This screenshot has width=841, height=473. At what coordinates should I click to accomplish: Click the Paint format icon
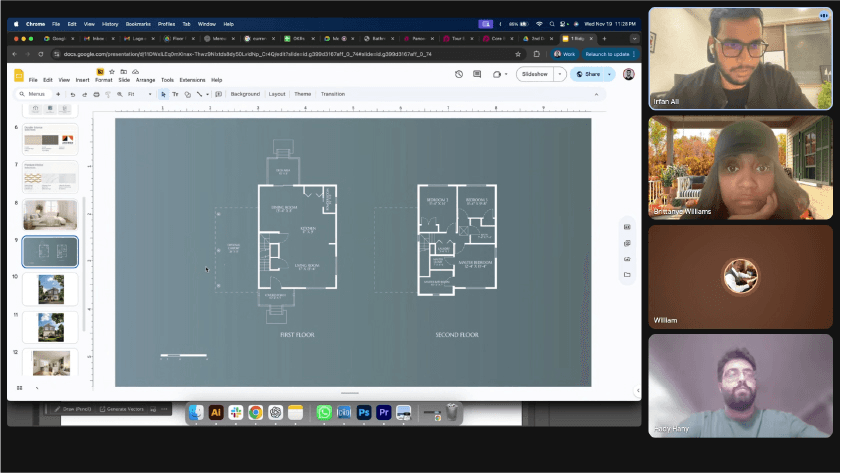(108, 94)
